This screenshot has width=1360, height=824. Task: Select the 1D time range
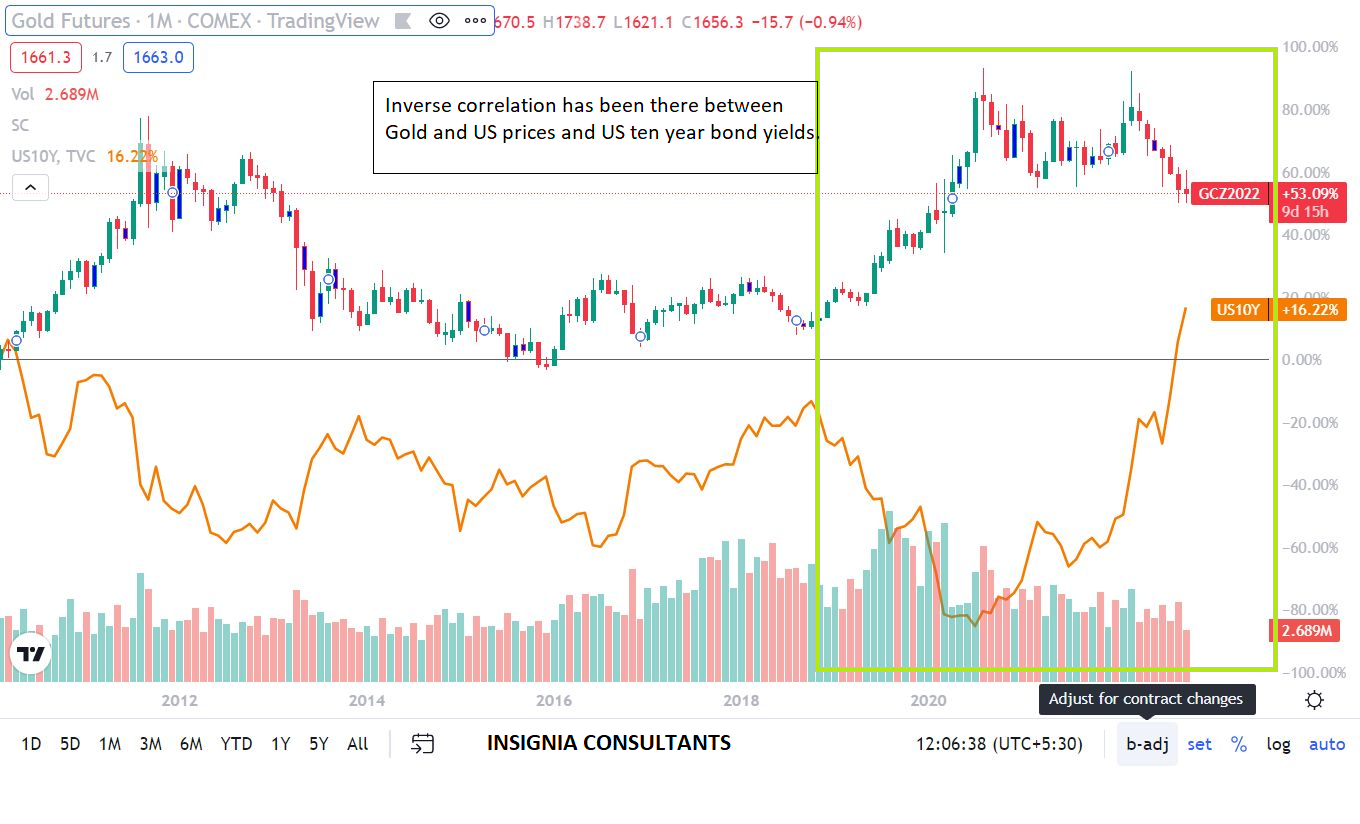click(x=32, y=744)
